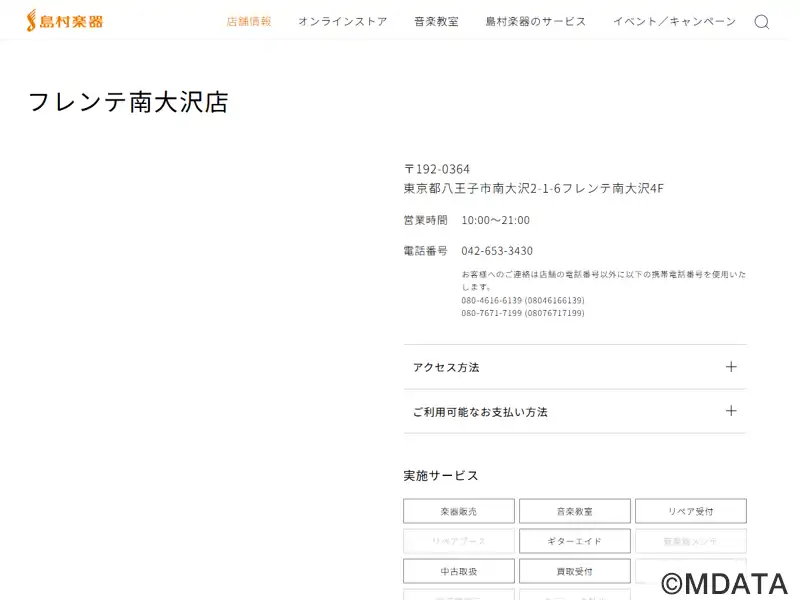Expand ご利用可能なお支払い方法 section
Viewport: 800px width, 600px height.
[574, 411]
